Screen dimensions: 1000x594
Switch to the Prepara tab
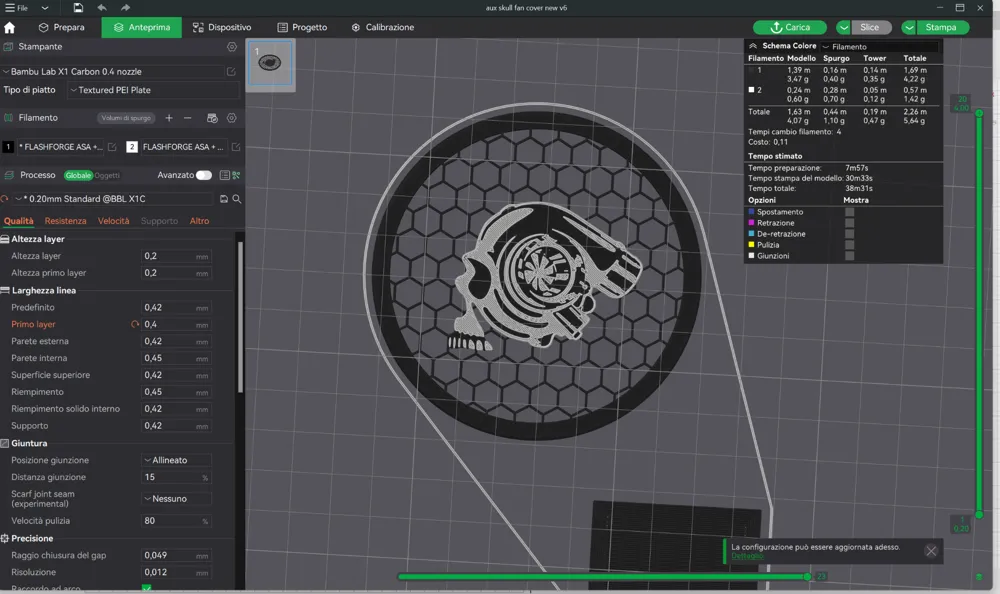pyautogui.click(x=62, y=27)
